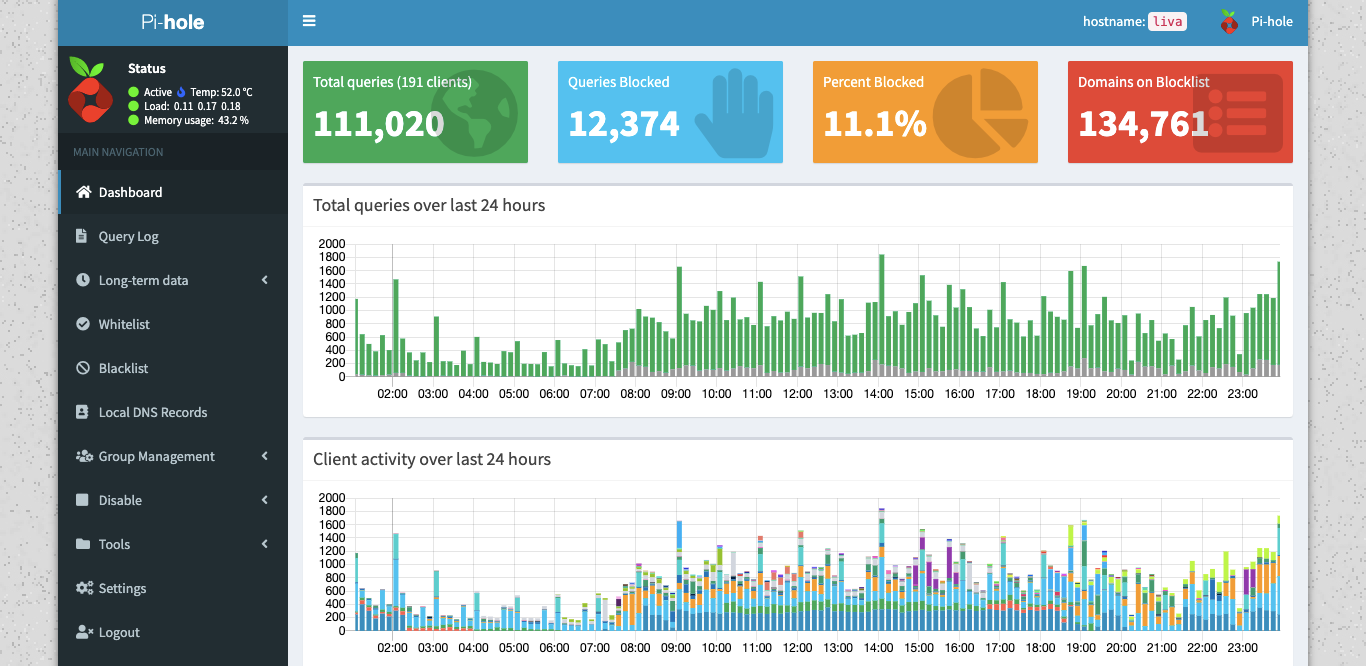Image resolution: width=1366 pixels, height=666 pixels.
Task: Open Pi-hole user menu in top bar
Action: tap(1256, 21)
